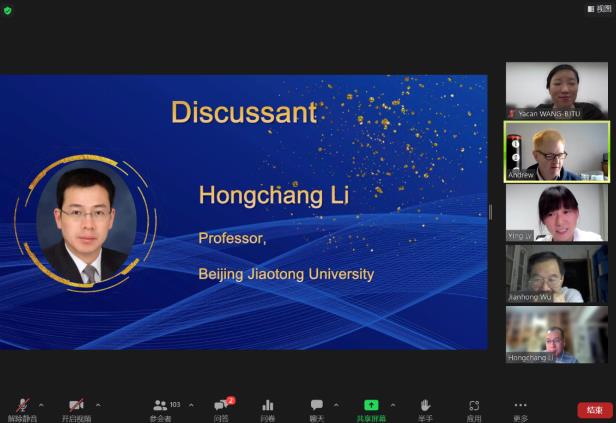The height and width of the screenshot is (423, 616).
Task: Click the red end meeting button (结束)
Action: [x=595, y=410]
